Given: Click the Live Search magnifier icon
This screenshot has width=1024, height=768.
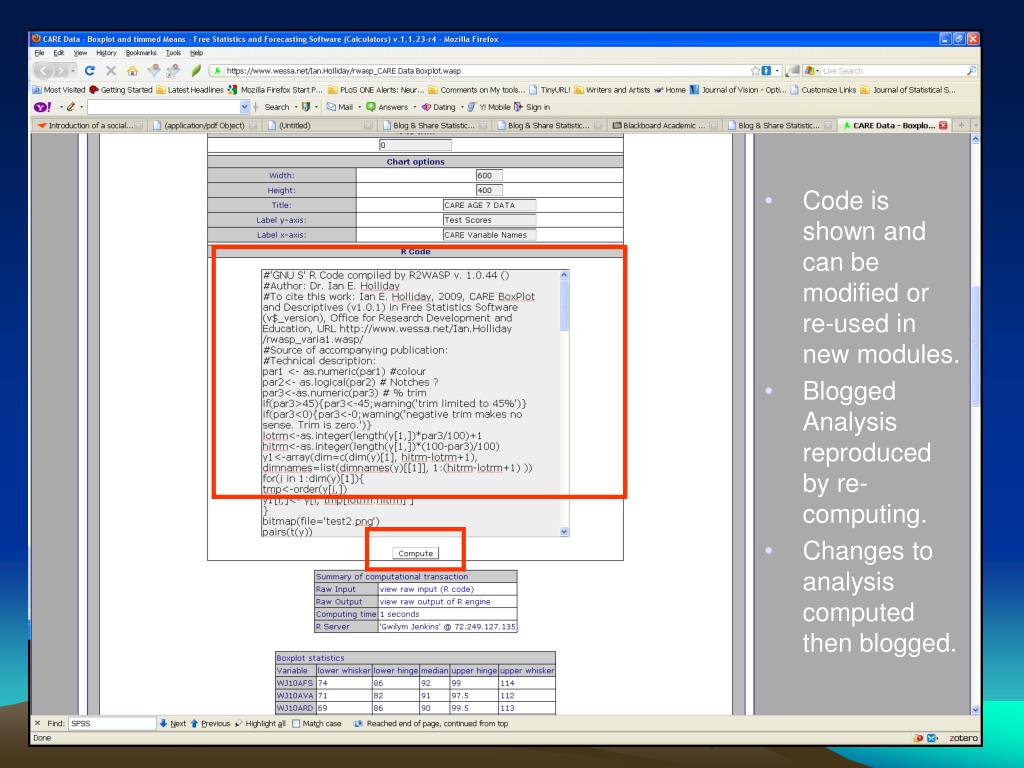Looking at the screenshot, I should 971,71.
